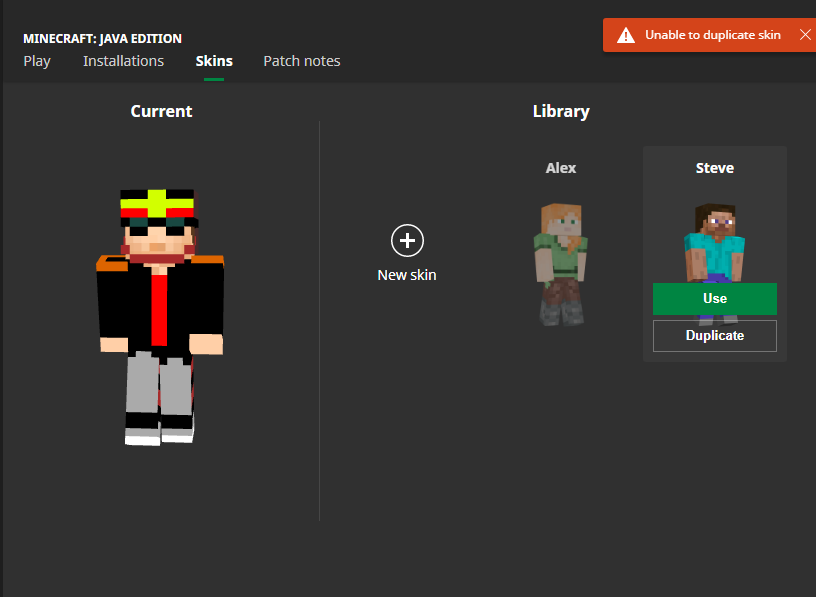Click the Current heading

(161, 111)
